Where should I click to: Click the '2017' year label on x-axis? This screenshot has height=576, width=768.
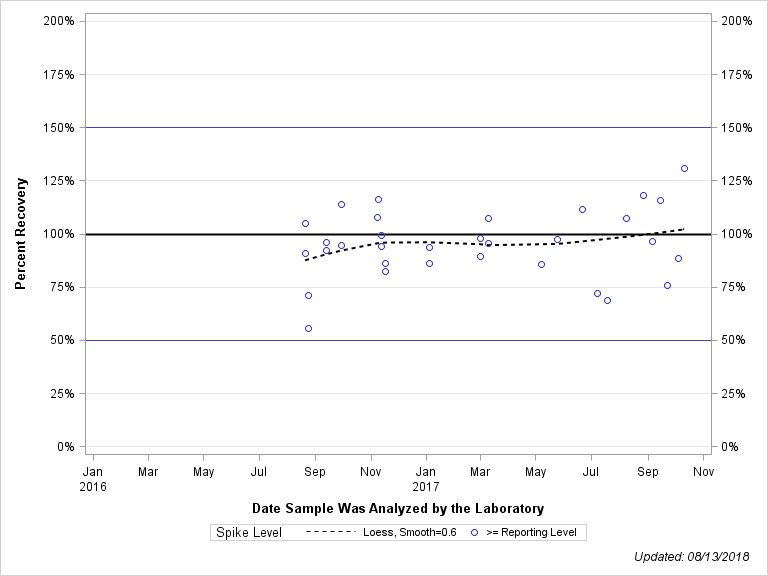426,487
